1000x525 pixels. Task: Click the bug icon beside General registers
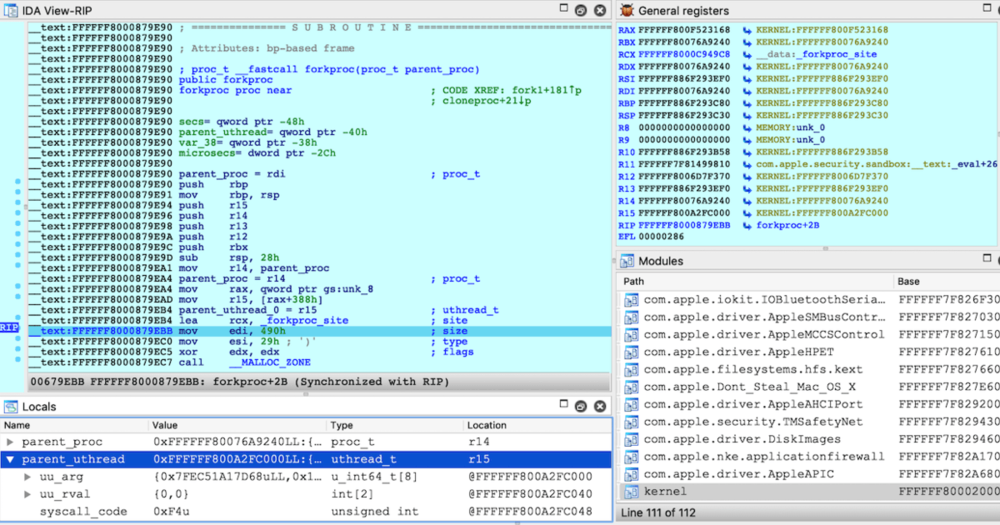(x=627, y=10)
